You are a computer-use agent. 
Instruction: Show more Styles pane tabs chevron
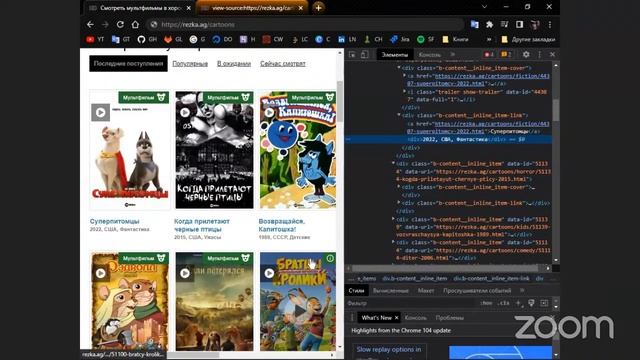tap(522, 290)
